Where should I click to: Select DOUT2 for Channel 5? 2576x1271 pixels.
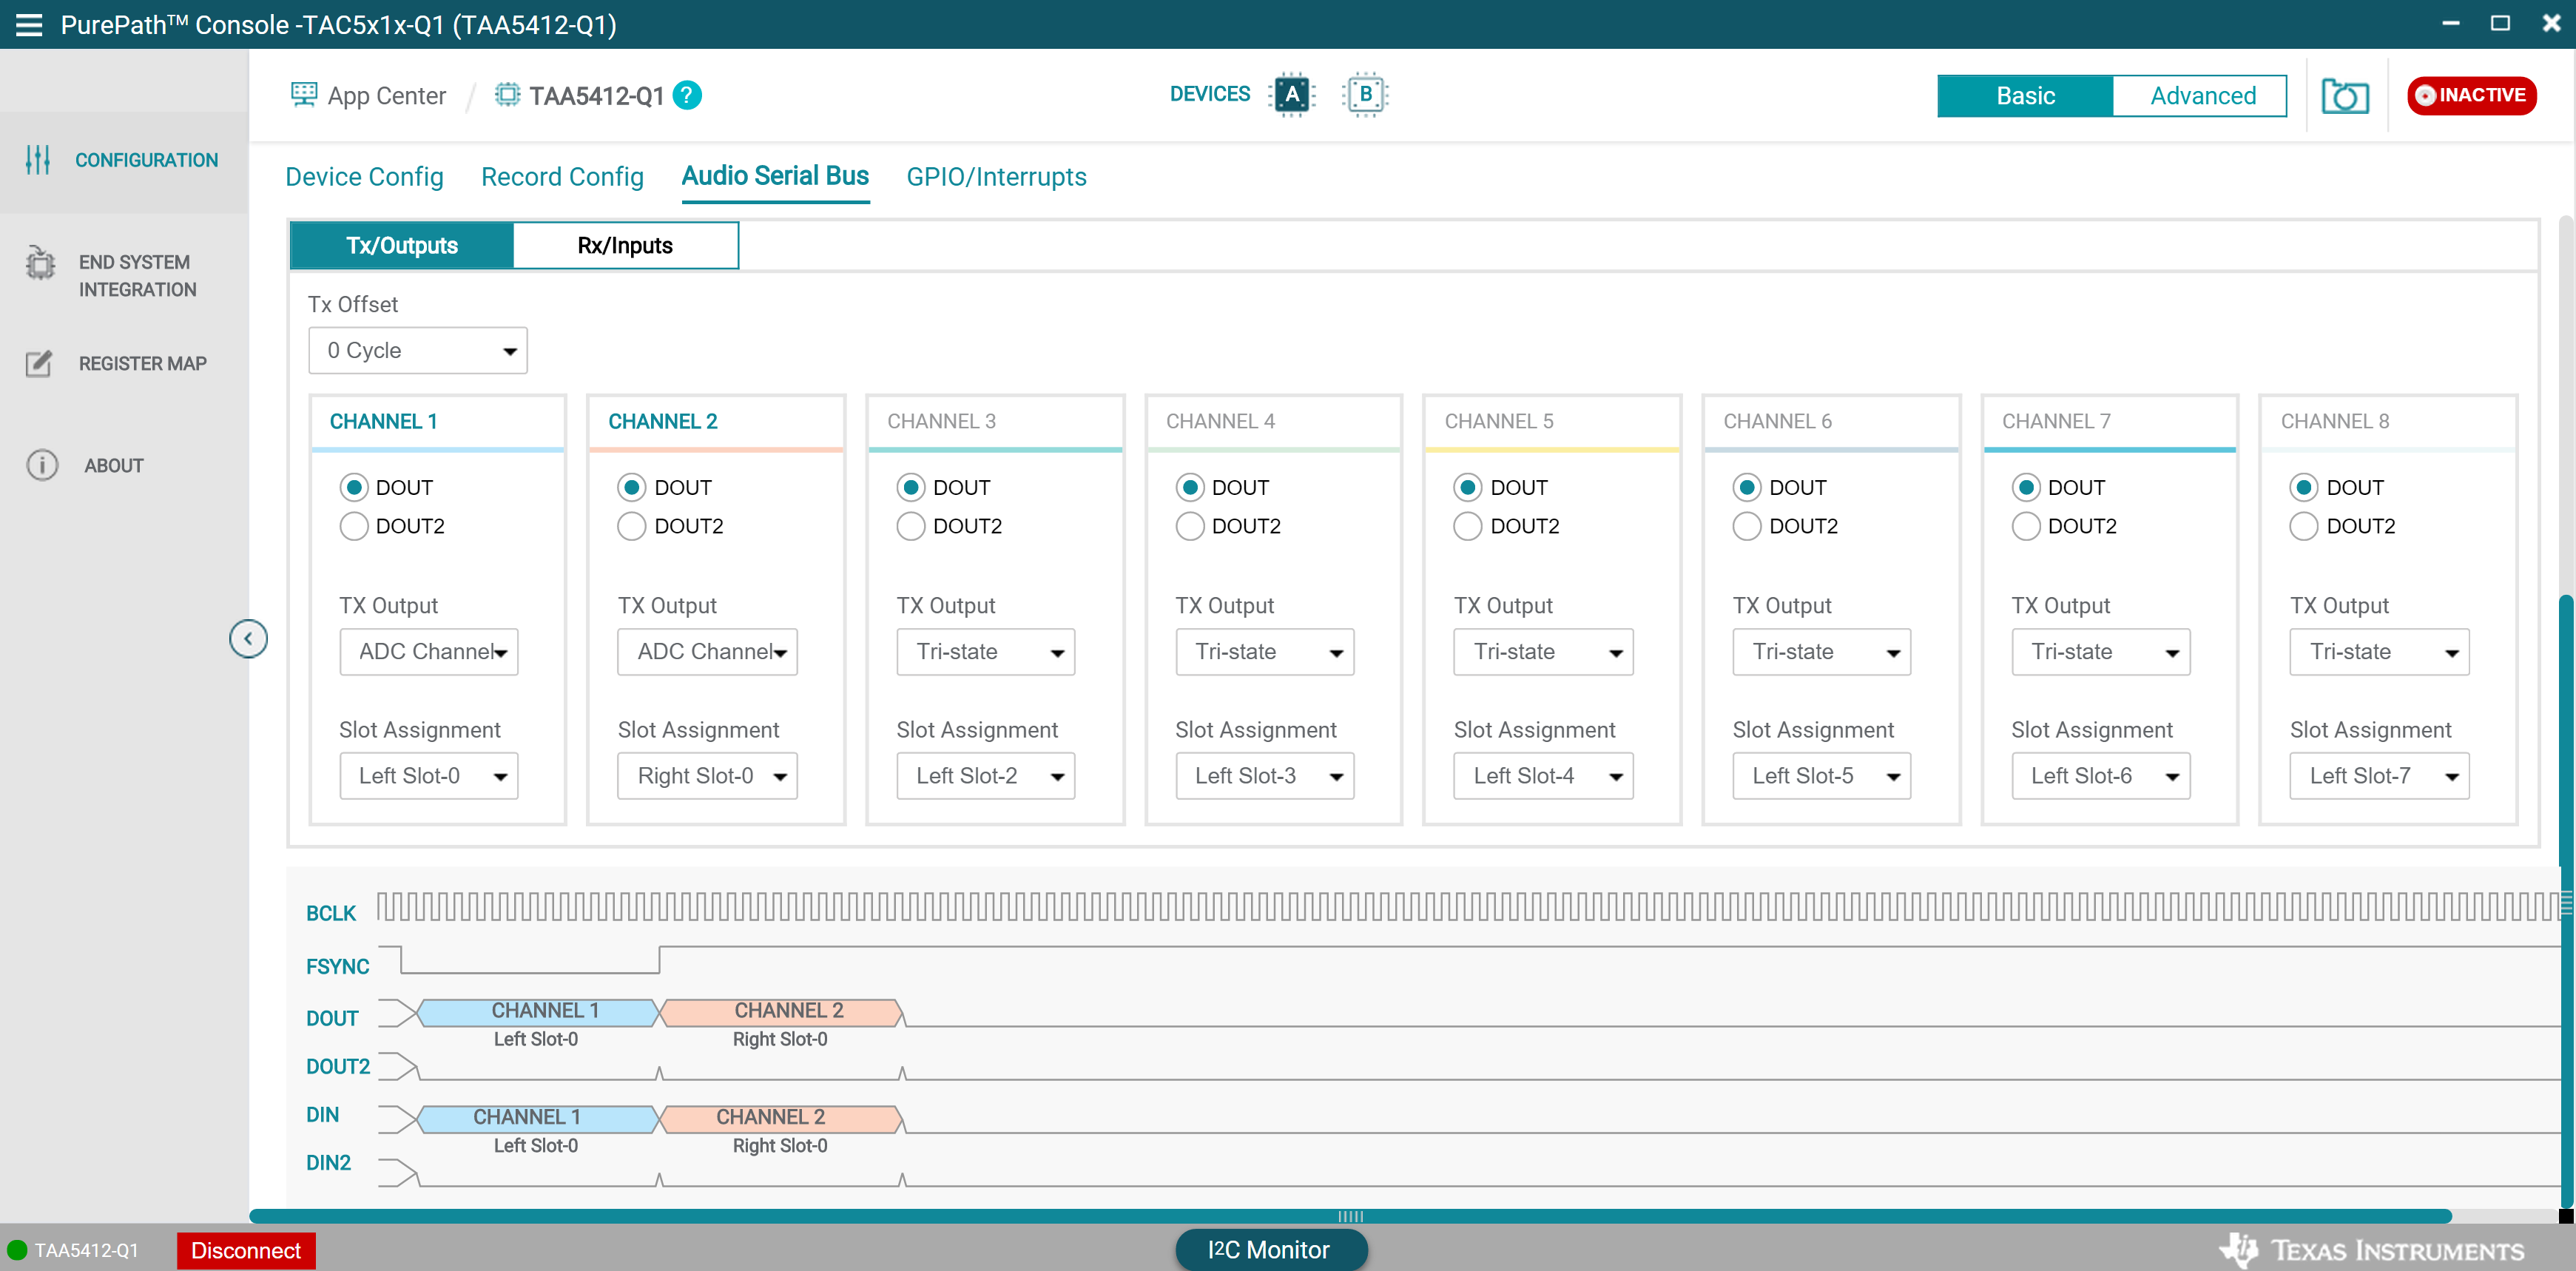[x=1467, y=526]
